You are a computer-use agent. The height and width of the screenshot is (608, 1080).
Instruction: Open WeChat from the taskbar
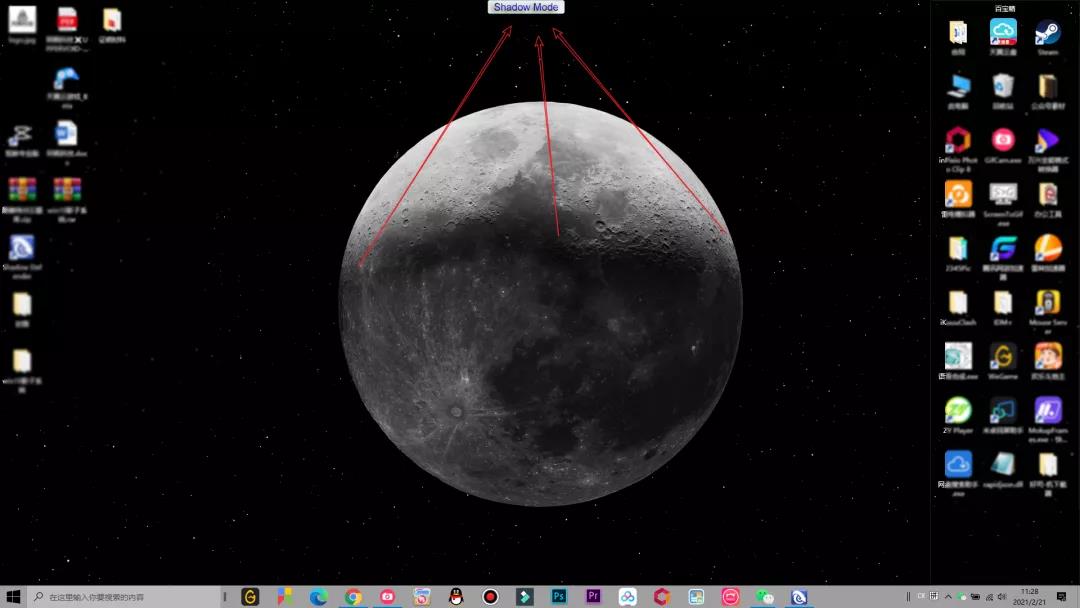pyautogui.click(x=765, y=596)
